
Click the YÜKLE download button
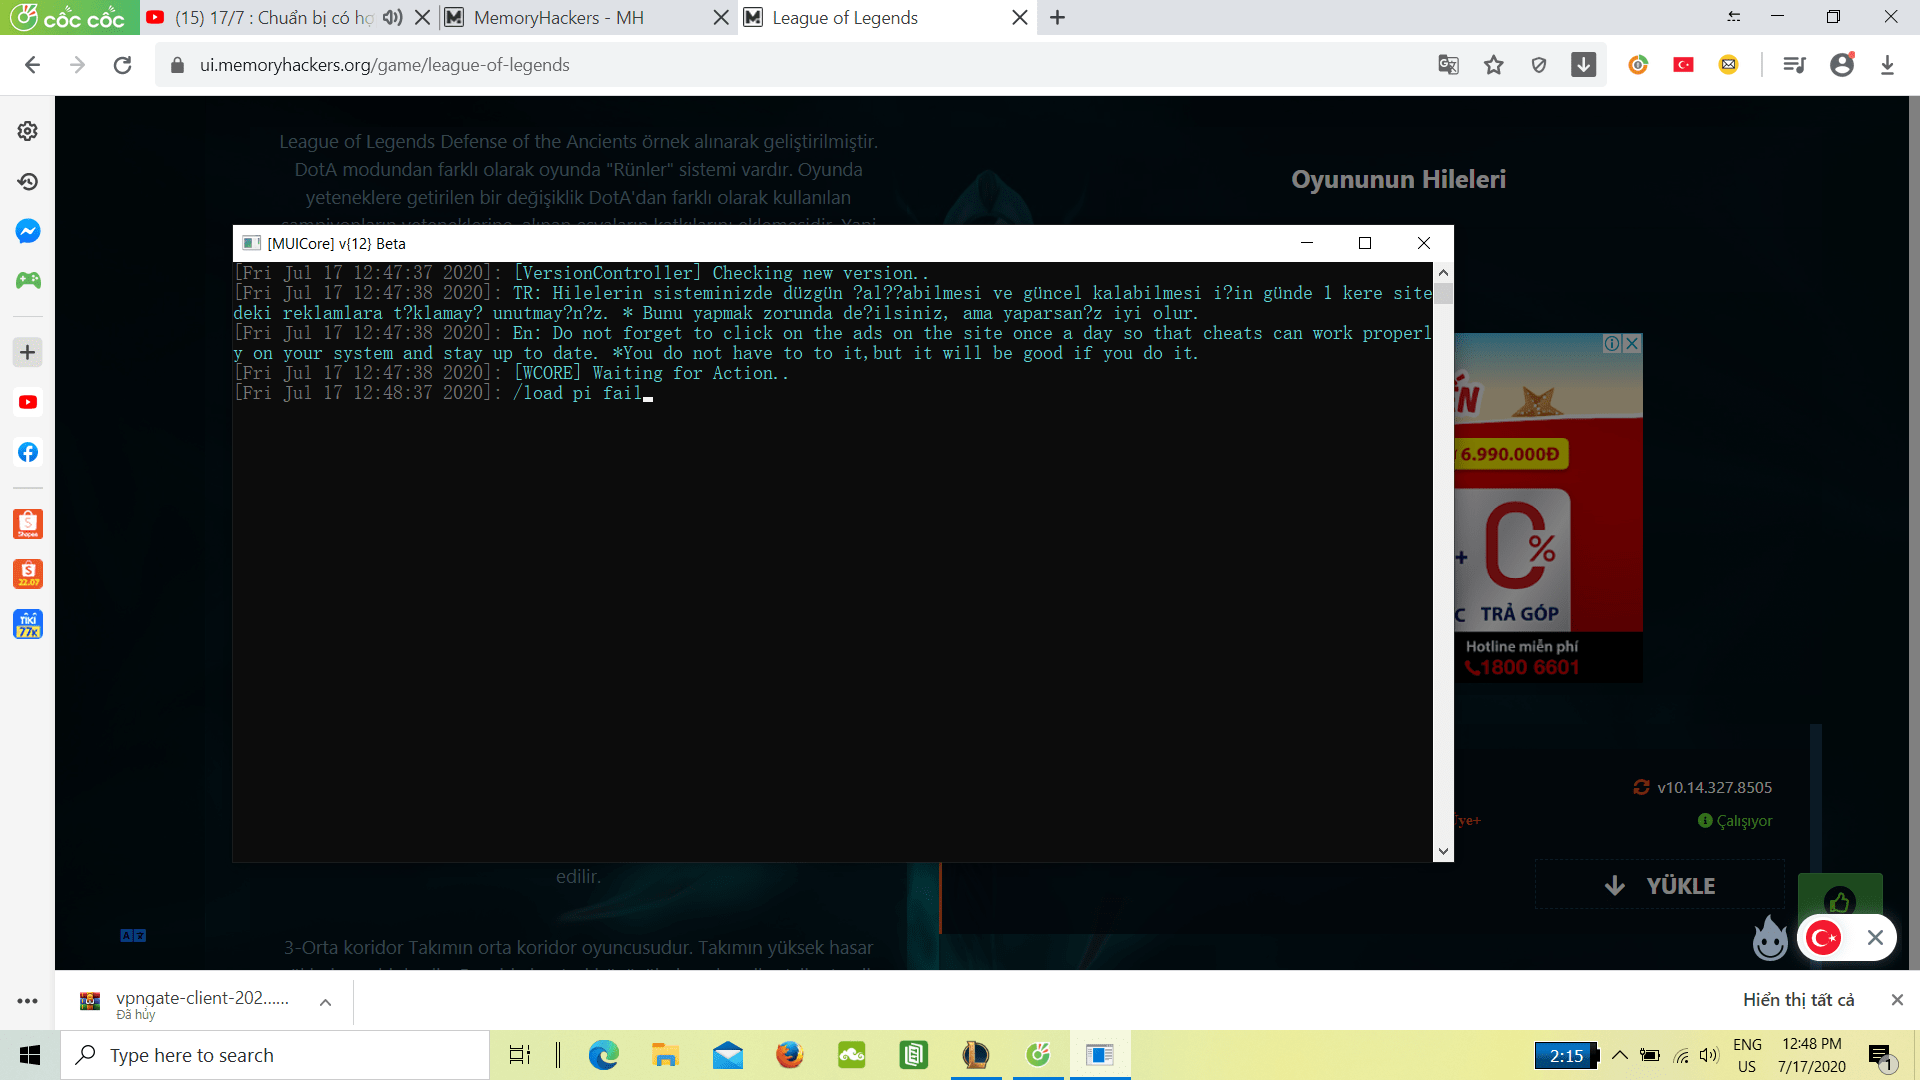coord(1660,885)
